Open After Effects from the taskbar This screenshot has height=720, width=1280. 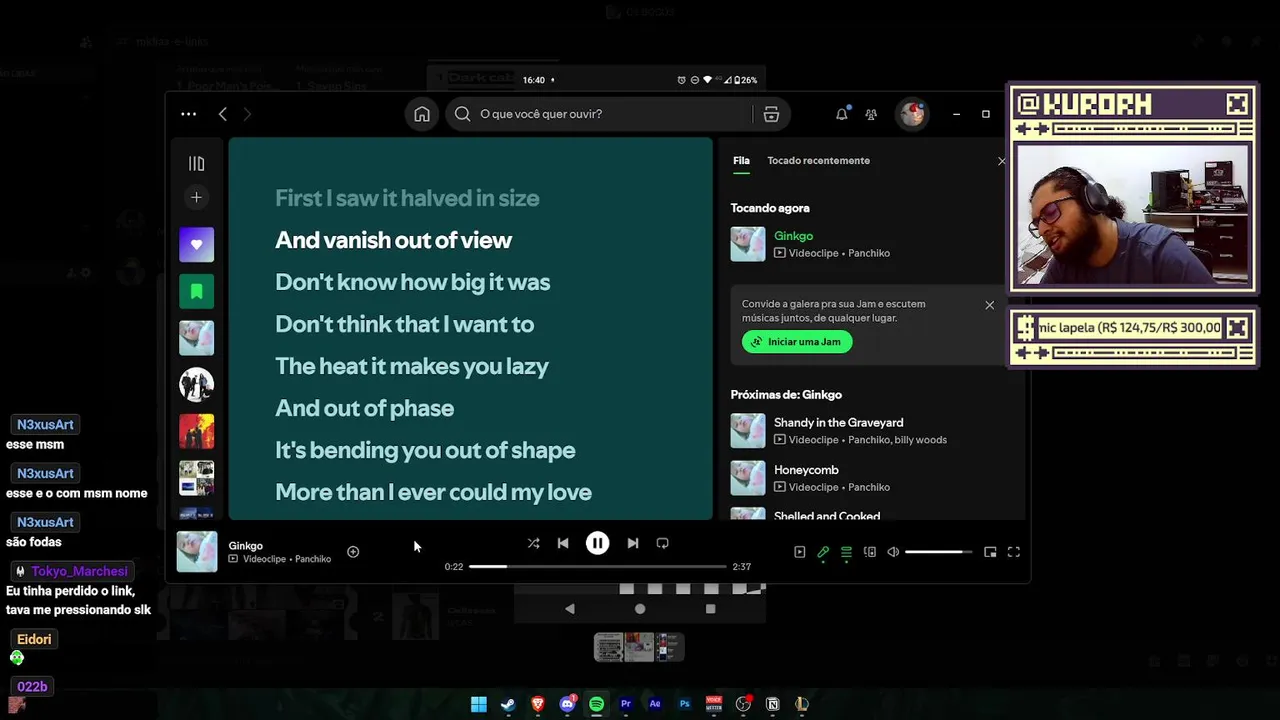655,704
